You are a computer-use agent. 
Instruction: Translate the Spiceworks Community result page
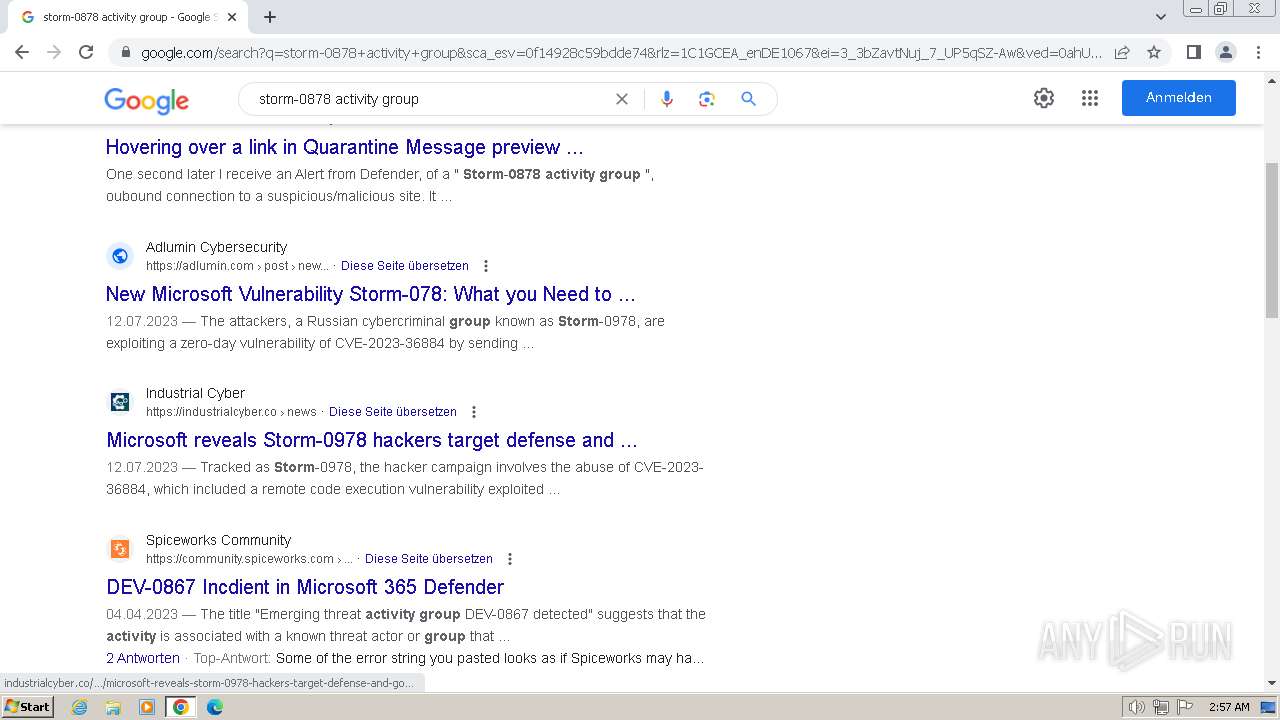pyautogui.click(x=429, y=559)
